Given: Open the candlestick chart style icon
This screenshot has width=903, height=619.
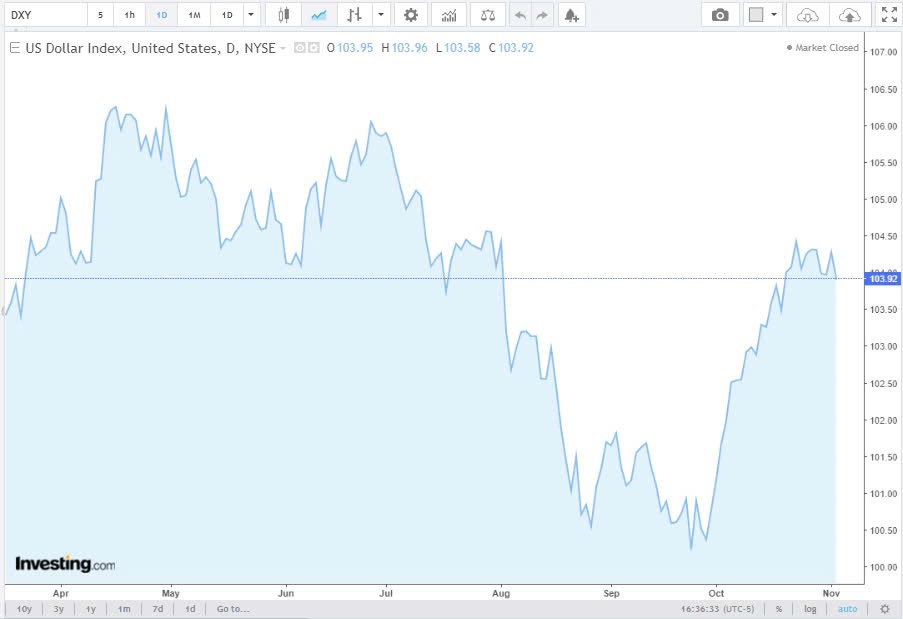Looking at the screenshot, I should click(283, 14).
